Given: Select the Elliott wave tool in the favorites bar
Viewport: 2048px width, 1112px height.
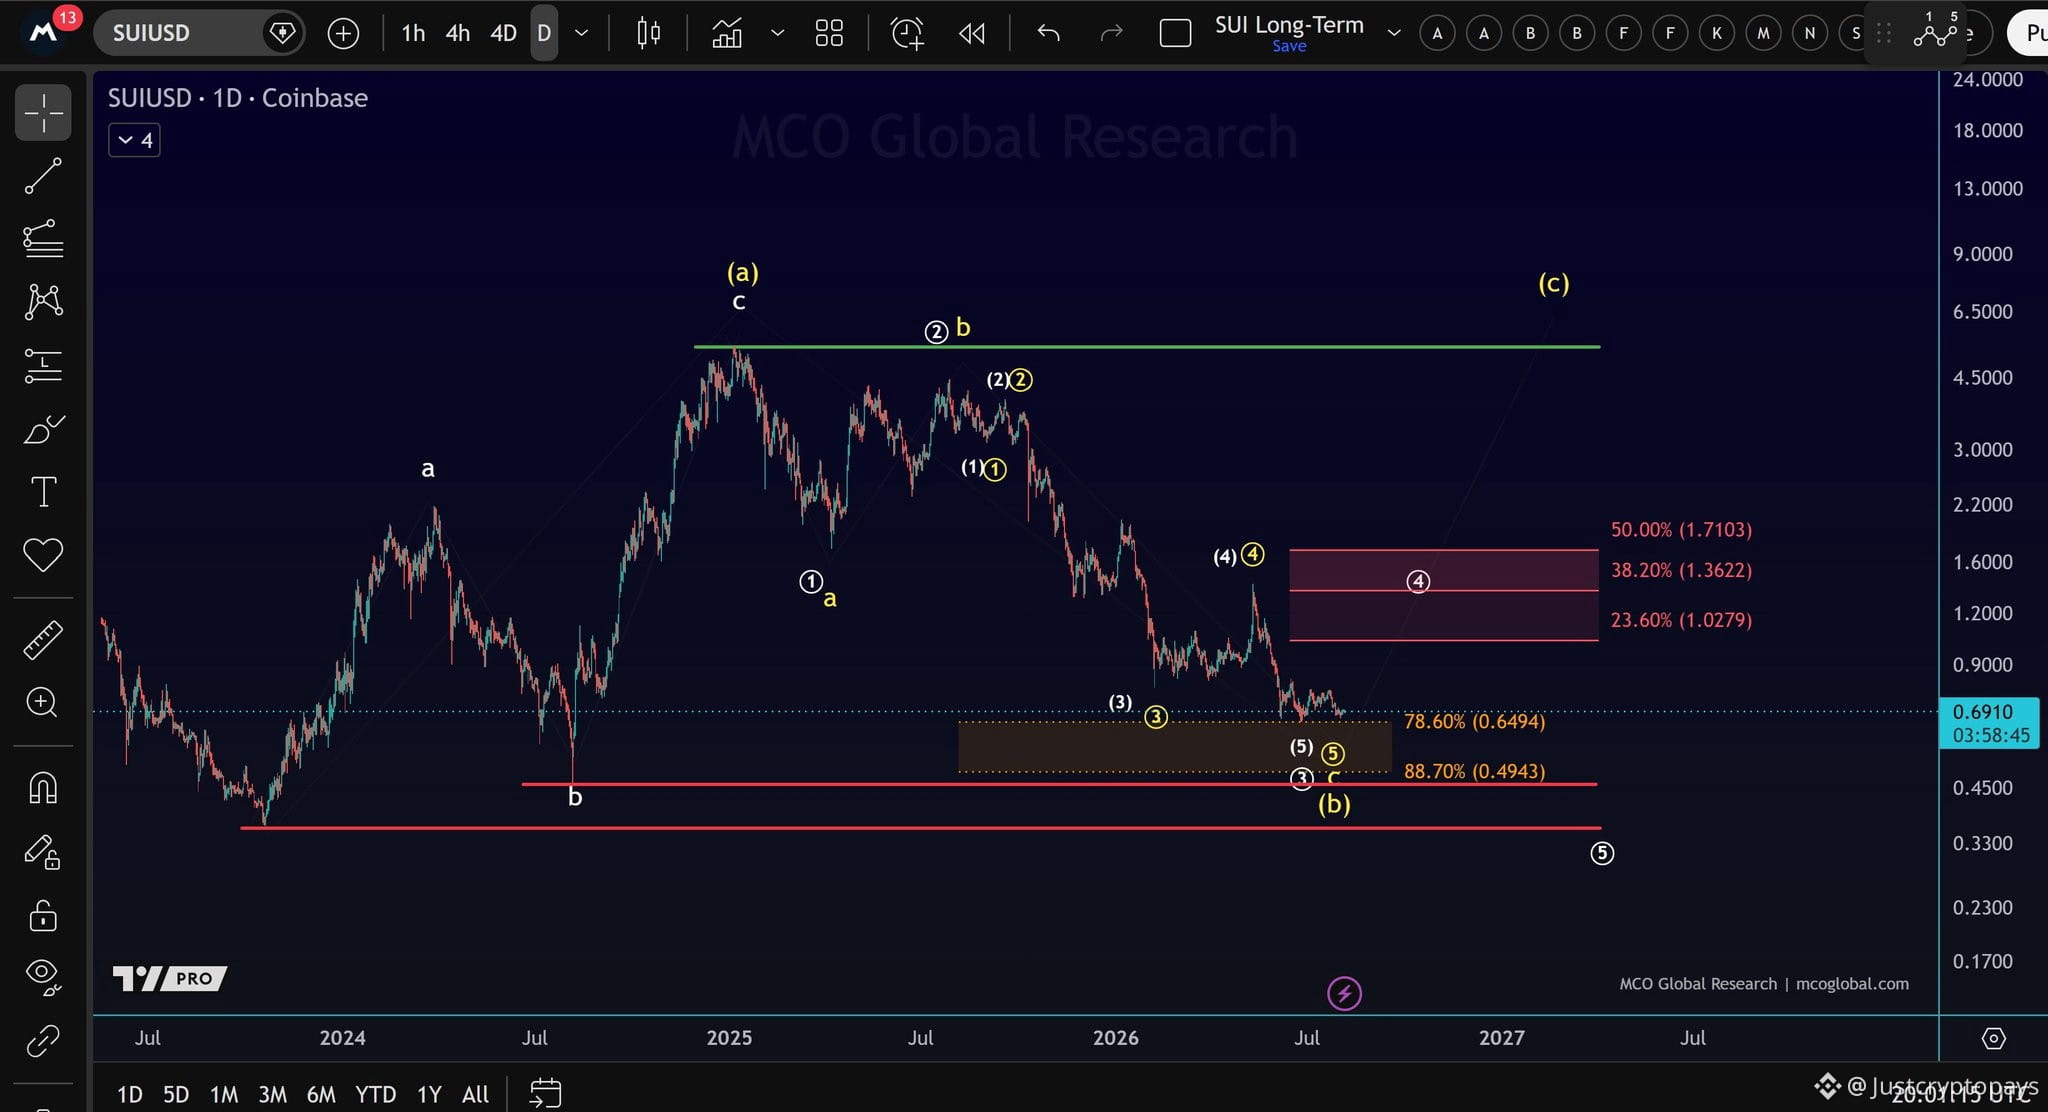Looking at the screenshot, I should 1936,31.
